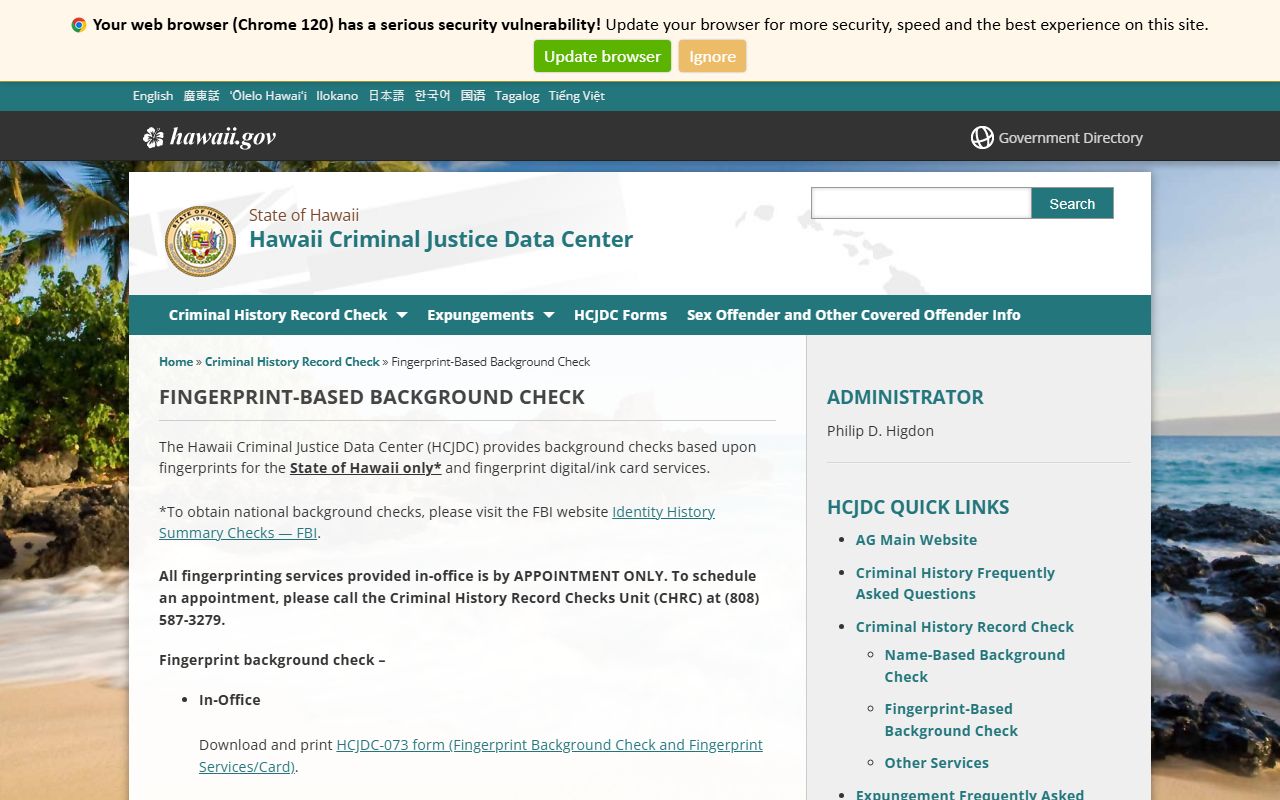Click the underlined State of Hawaii only* text
This screenshot has height=800, width=1280.
366,468
